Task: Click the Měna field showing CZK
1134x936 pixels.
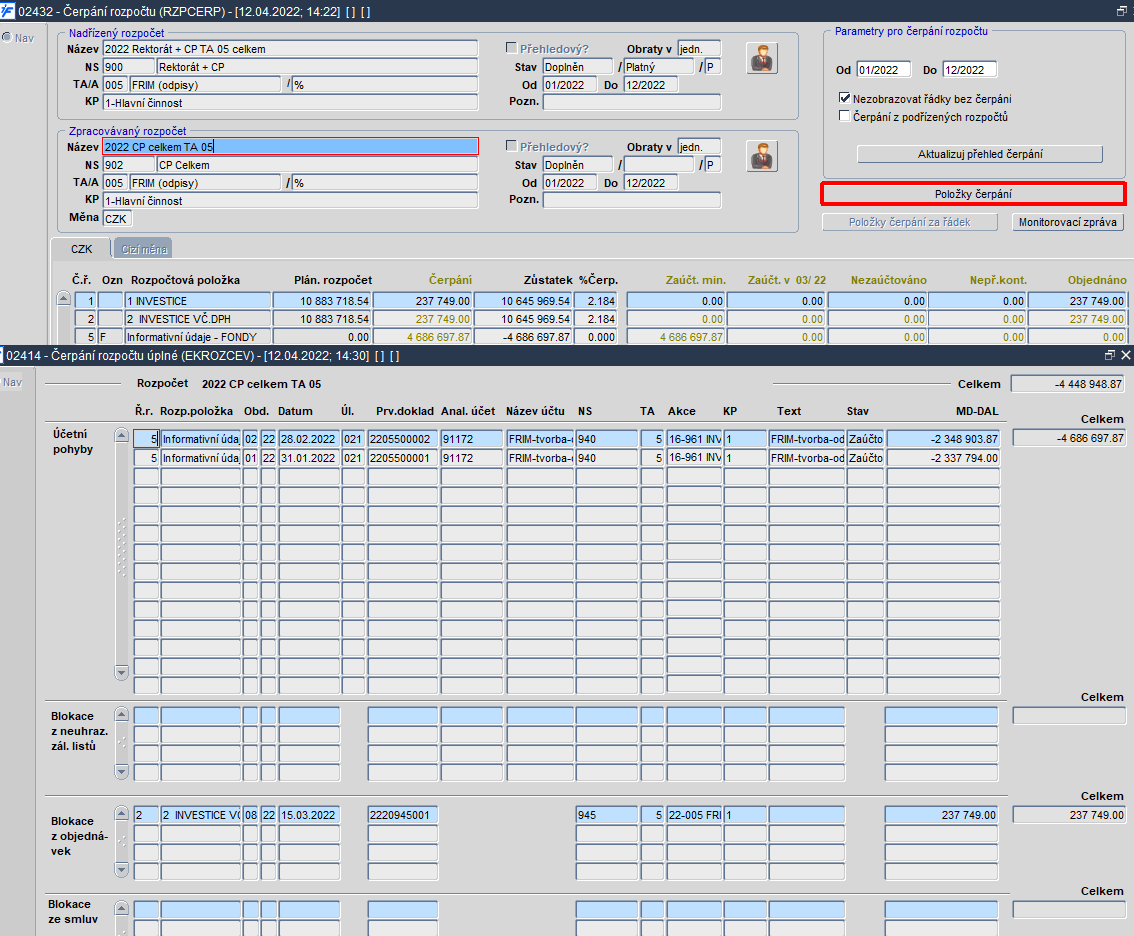Action: click(x=117, y=218)
